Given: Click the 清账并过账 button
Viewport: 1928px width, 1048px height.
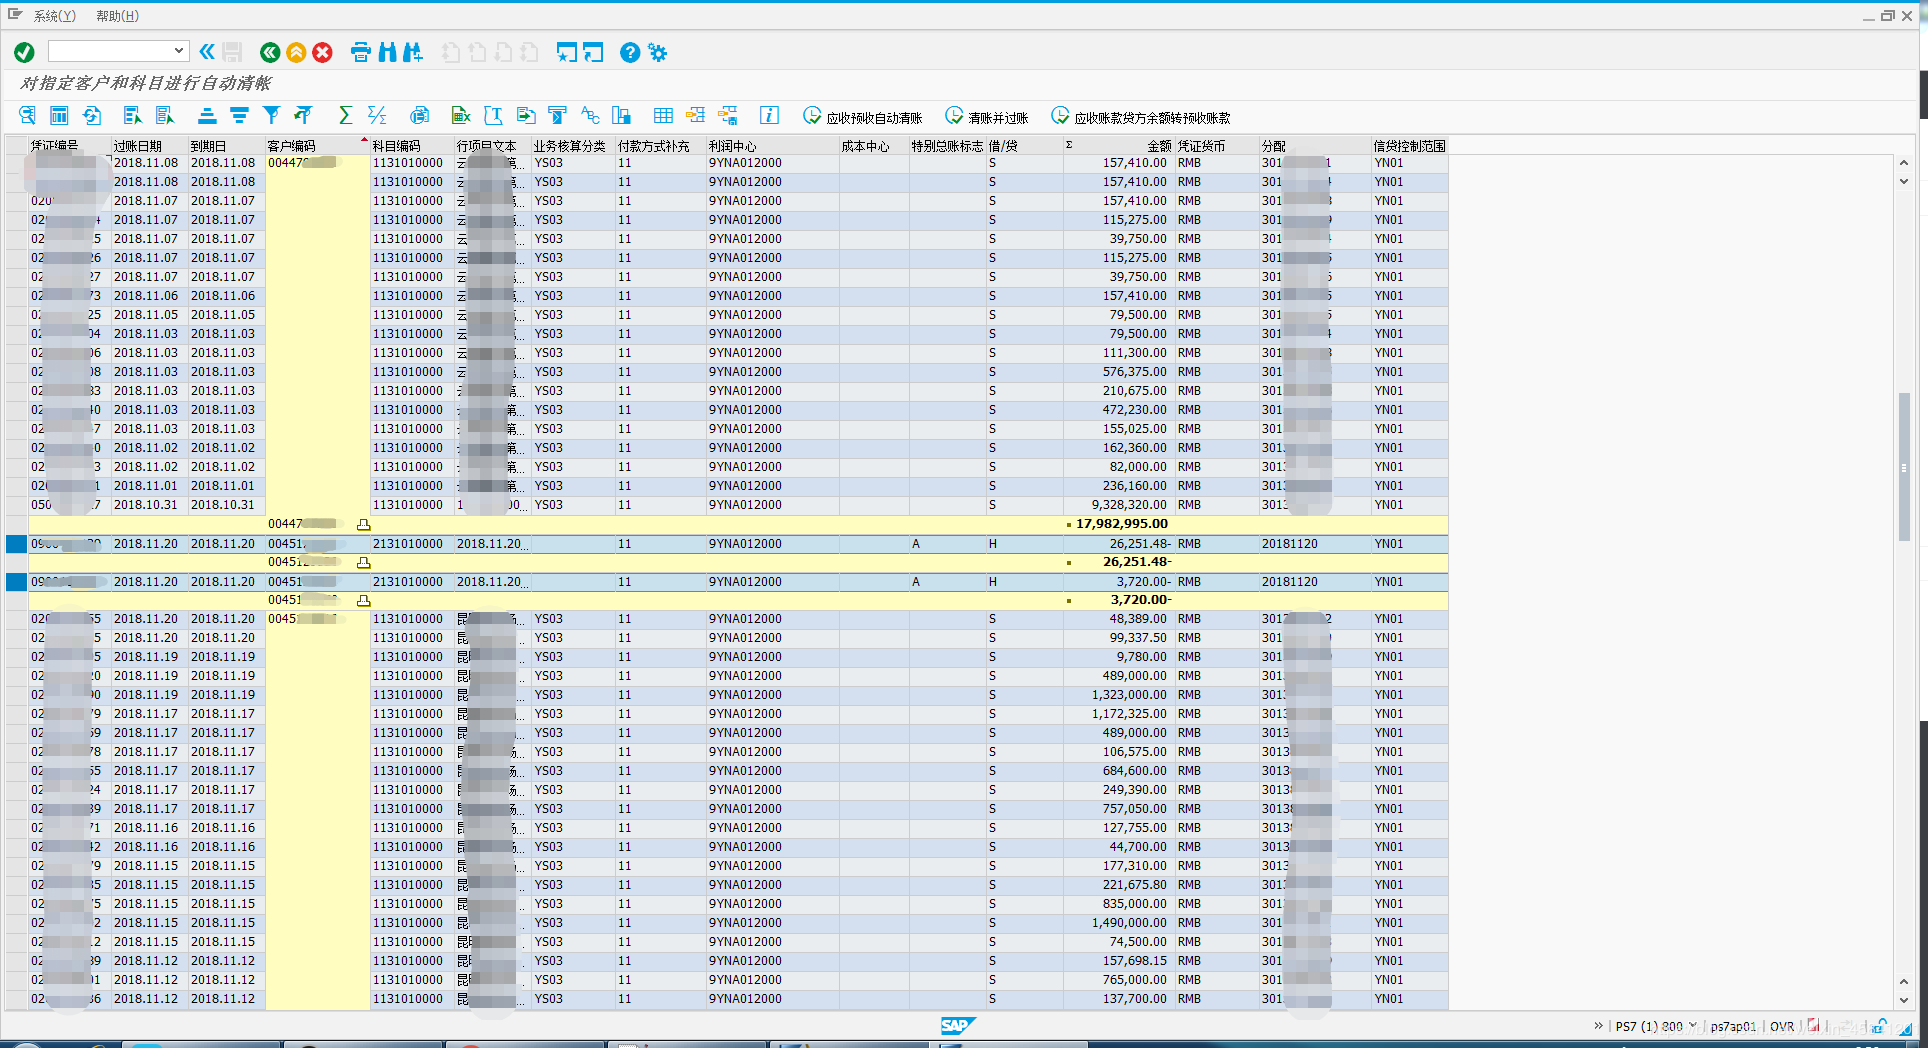Looking at the screenshot, I should tap(987, 117).
